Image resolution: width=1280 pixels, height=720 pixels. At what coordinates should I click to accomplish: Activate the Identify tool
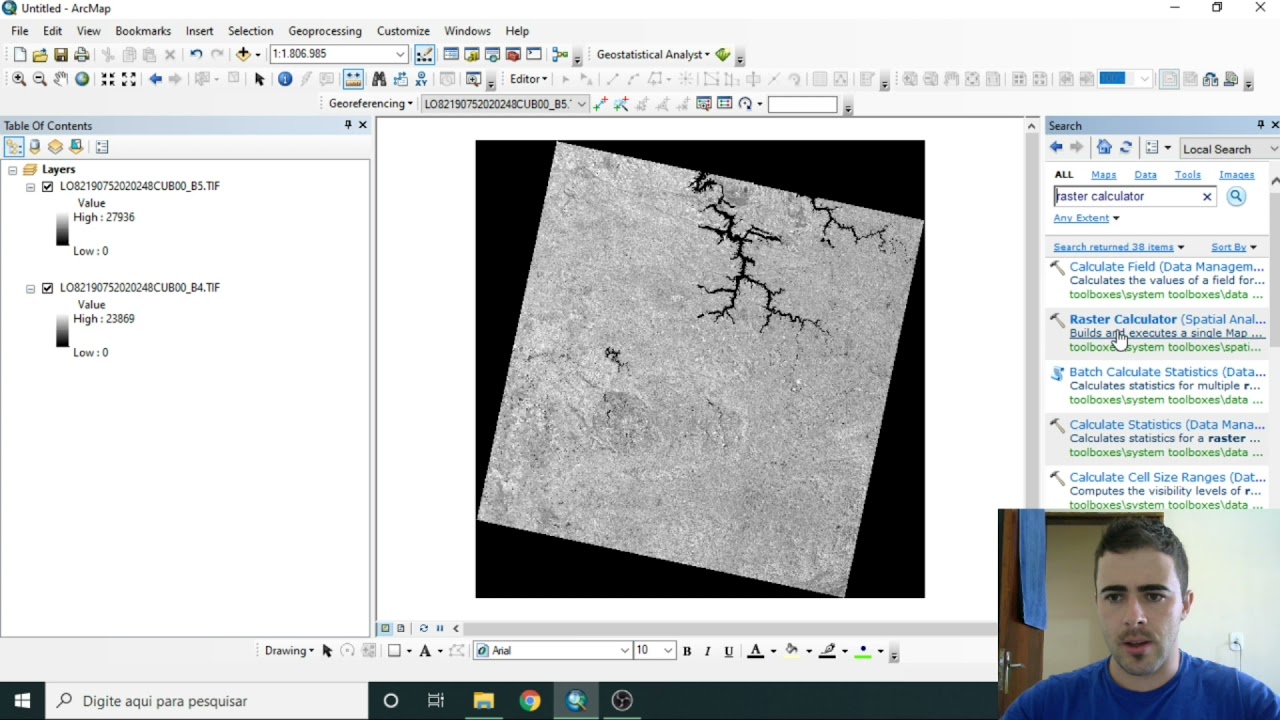coord(285,79)
